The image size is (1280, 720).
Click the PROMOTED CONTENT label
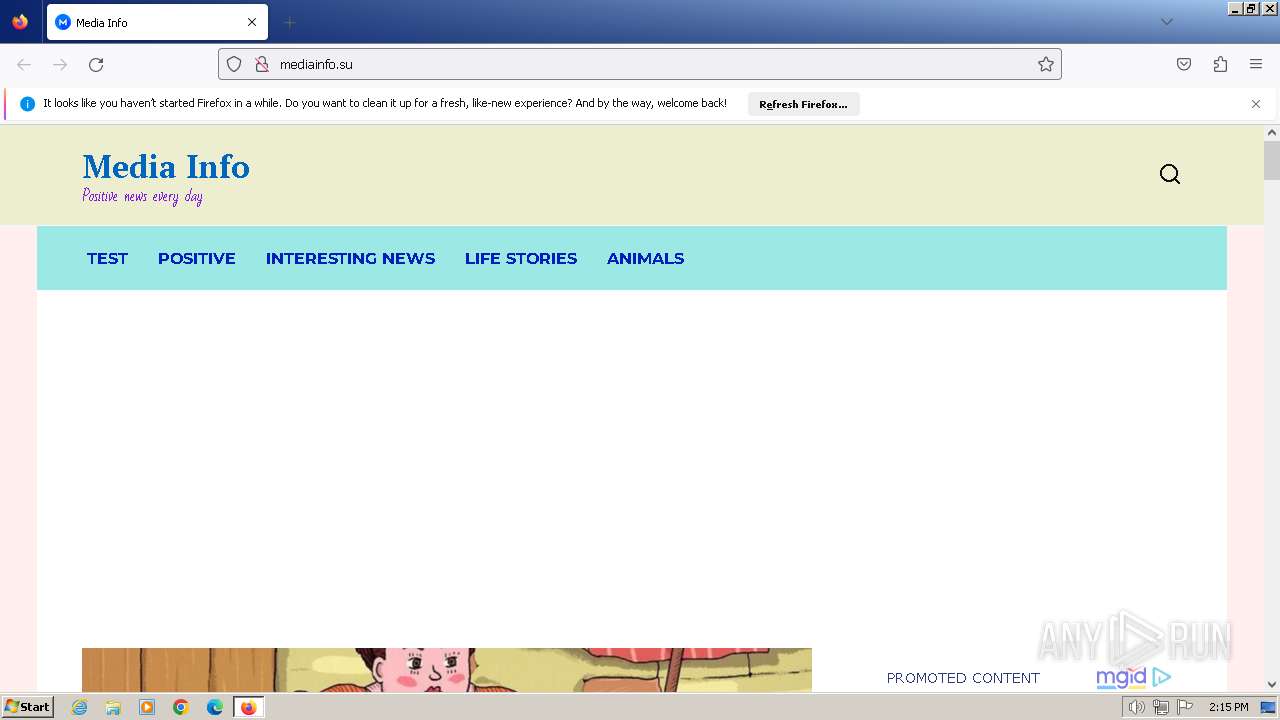coord(963,678)
